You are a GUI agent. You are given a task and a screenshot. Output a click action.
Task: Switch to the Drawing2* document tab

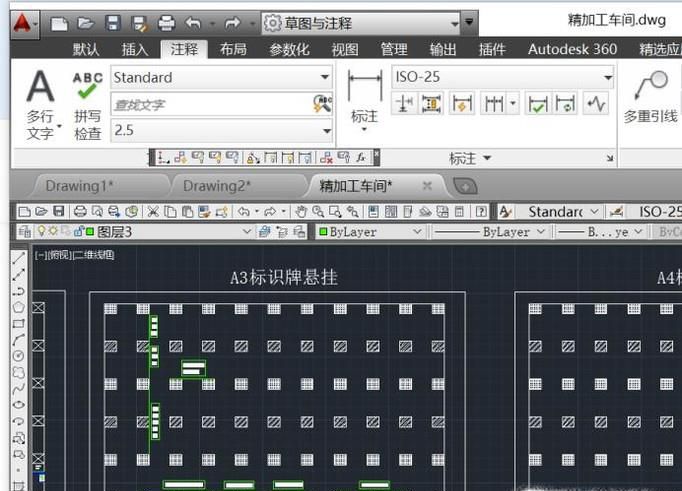(217, 186)
